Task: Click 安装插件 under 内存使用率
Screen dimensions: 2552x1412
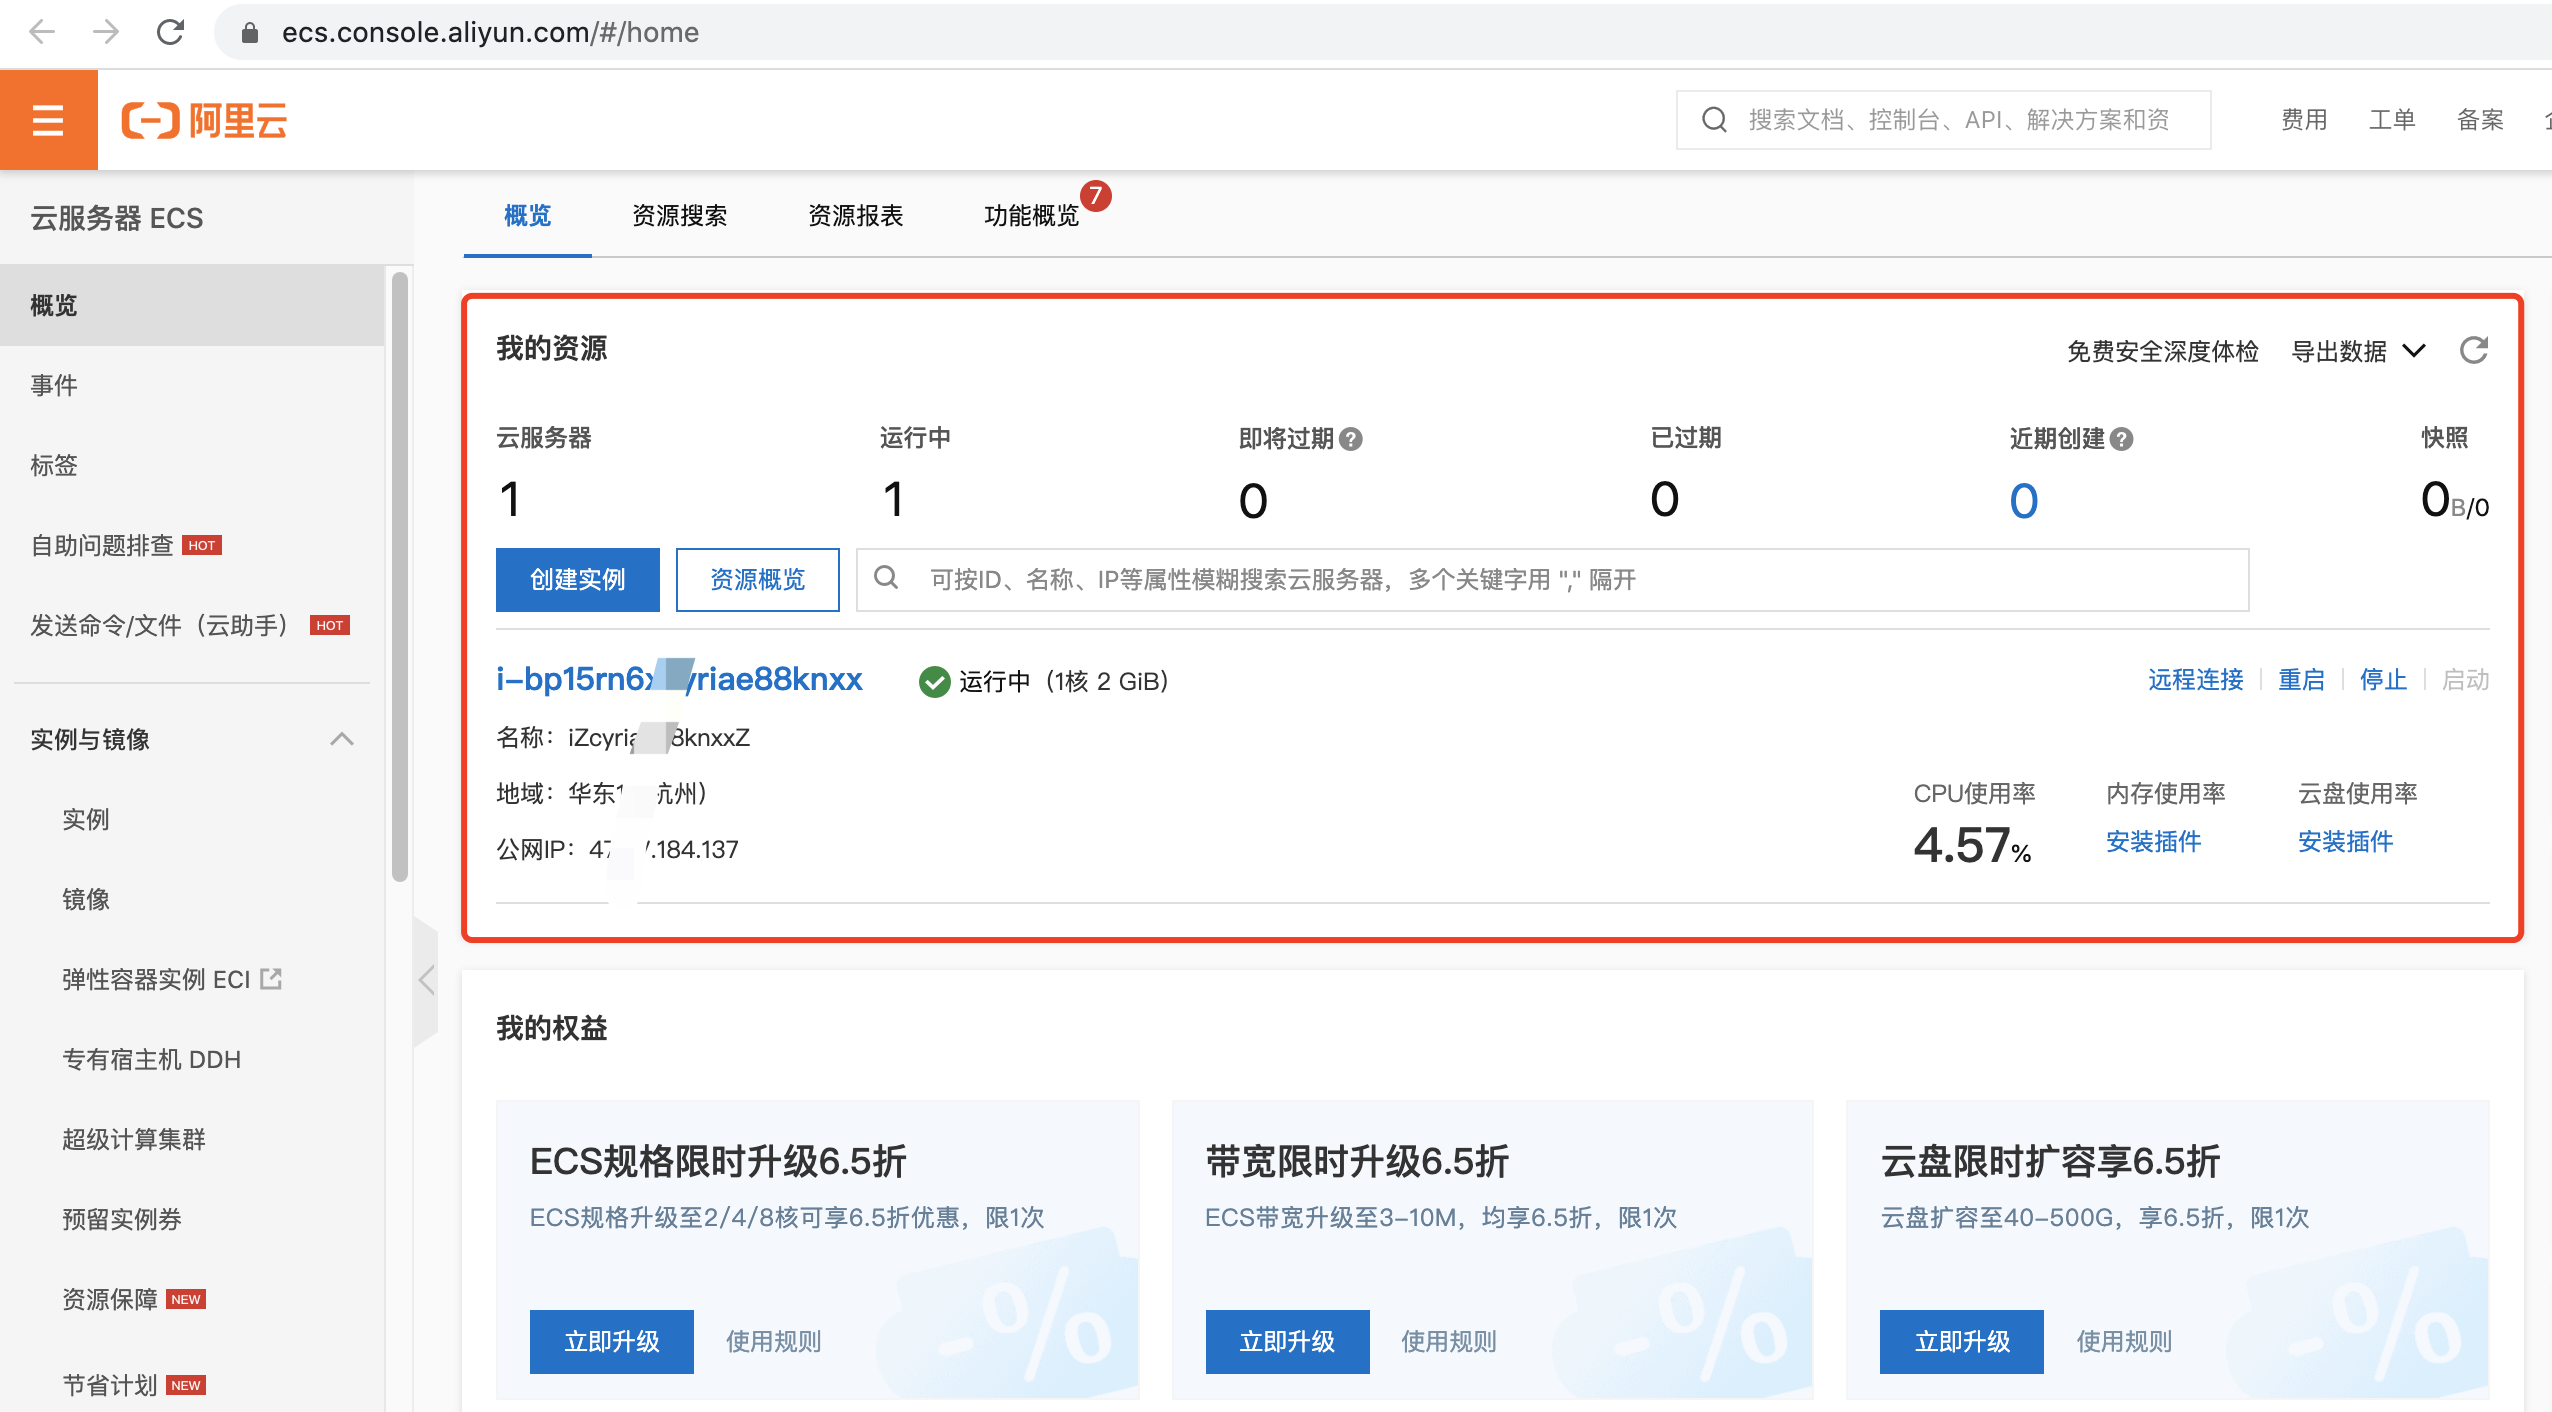Action: click(x=2154, y=841)
